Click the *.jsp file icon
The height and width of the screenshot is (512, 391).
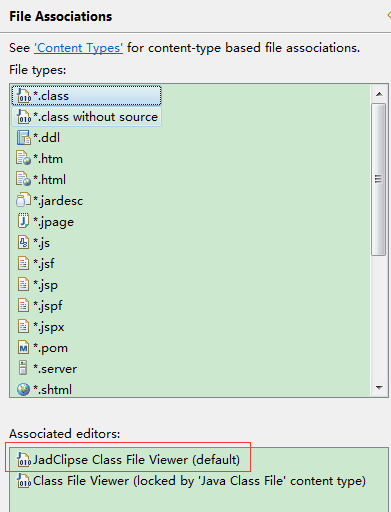pos(23,284)
